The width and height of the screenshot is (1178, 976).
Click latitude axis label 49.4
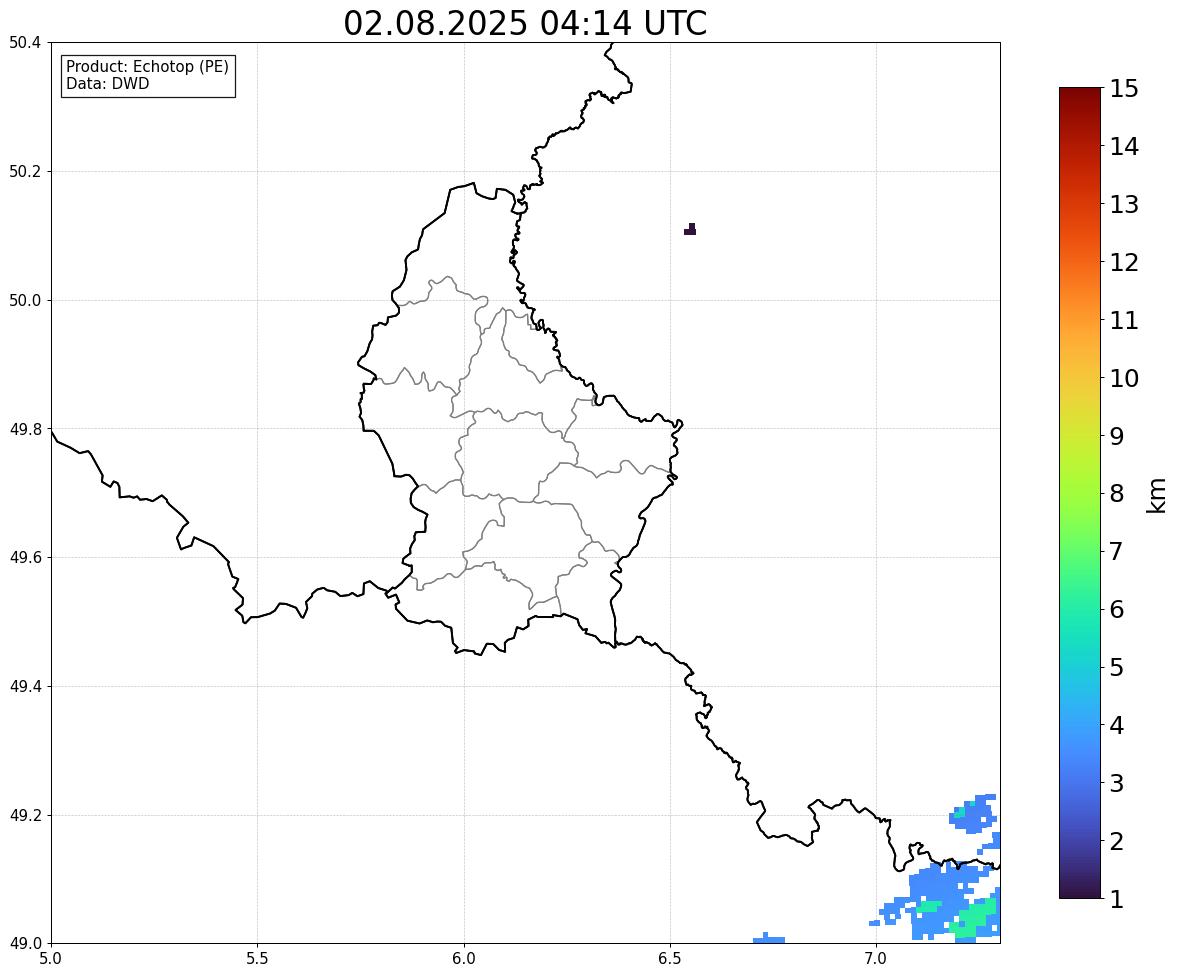pos(25,686)
